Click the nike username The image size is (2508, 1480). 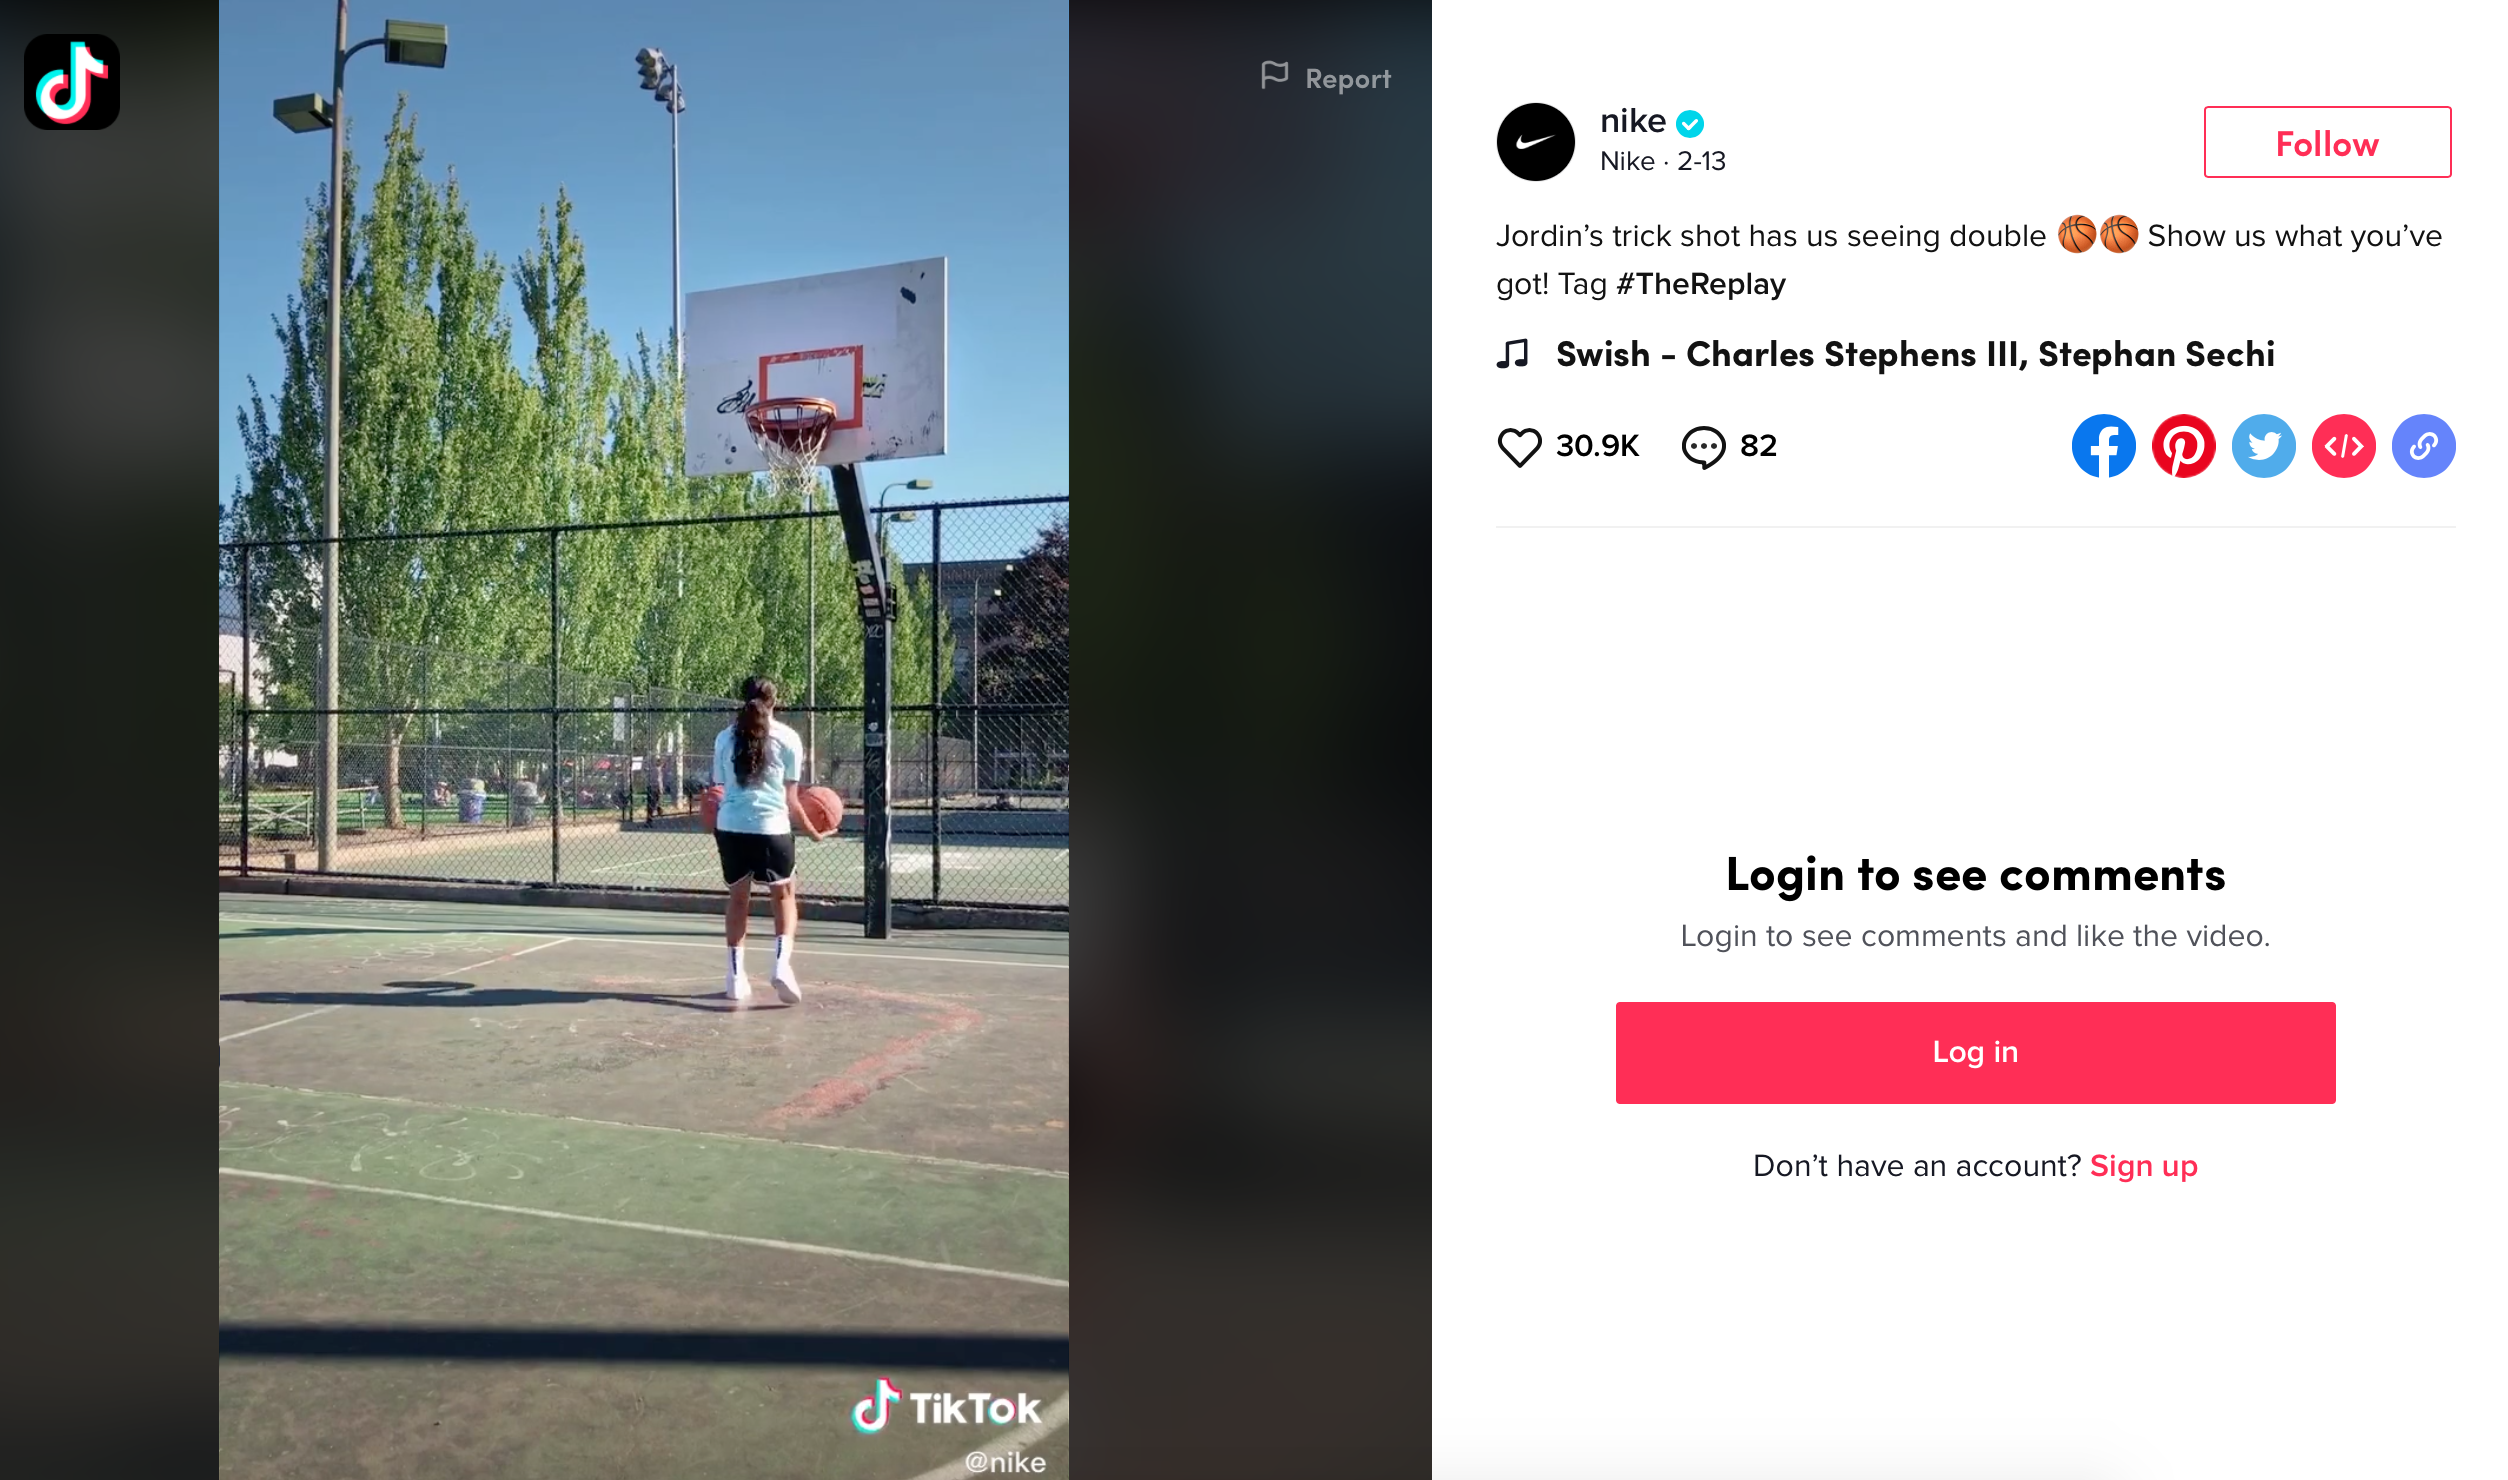[x=1632, y=121]
